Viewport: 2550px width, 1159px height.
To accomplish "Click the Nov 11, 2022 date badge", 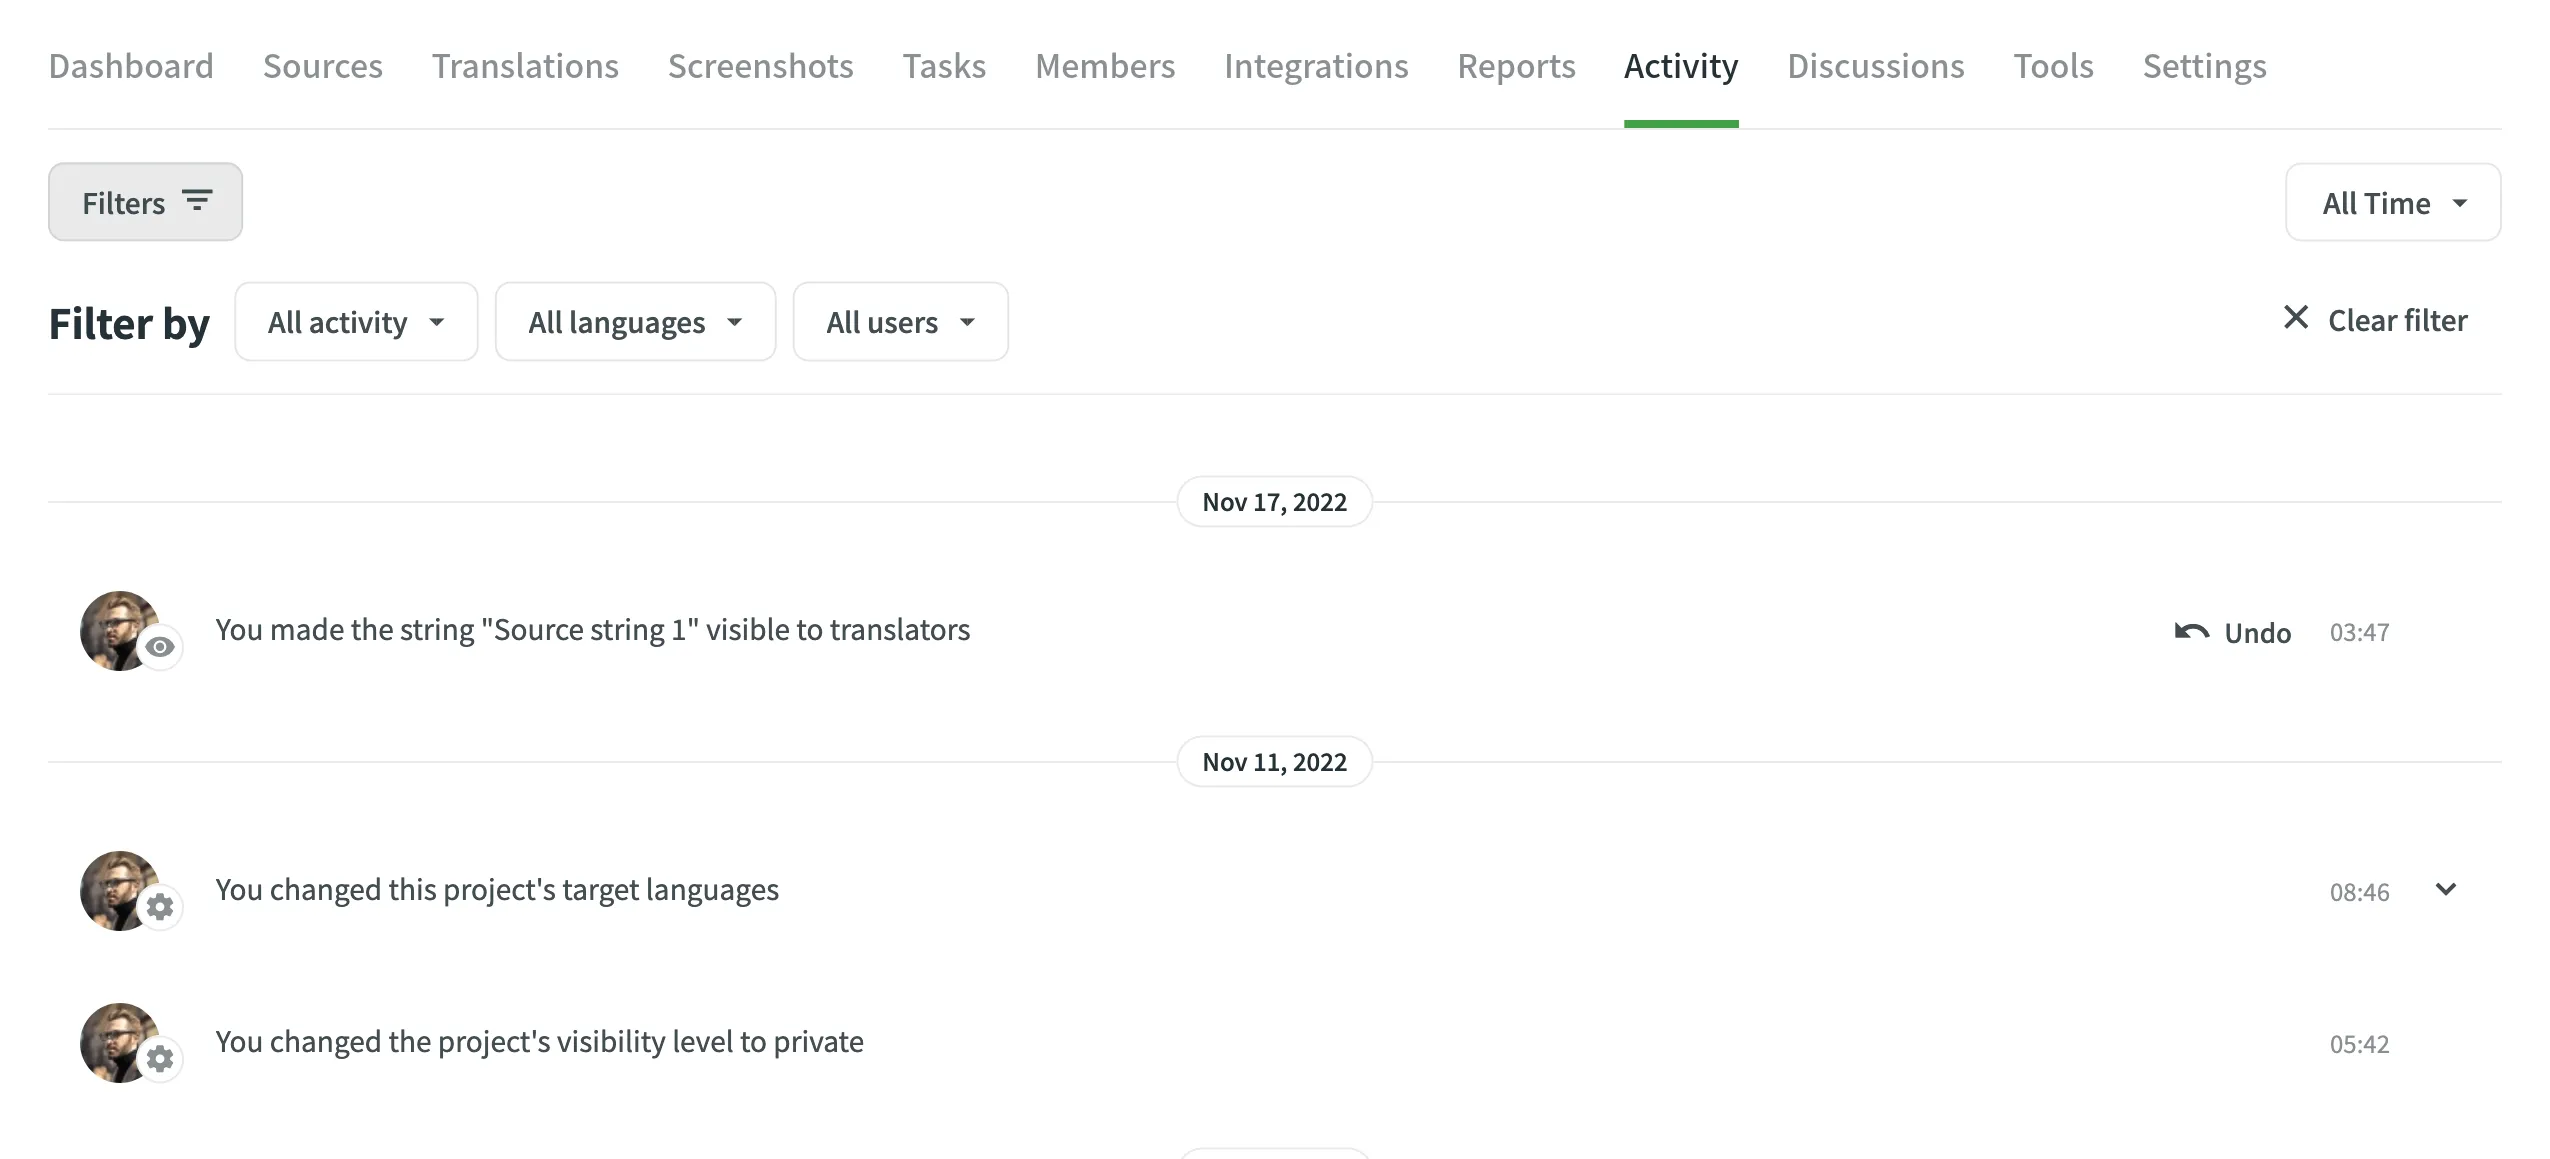I will point(1274,761).
